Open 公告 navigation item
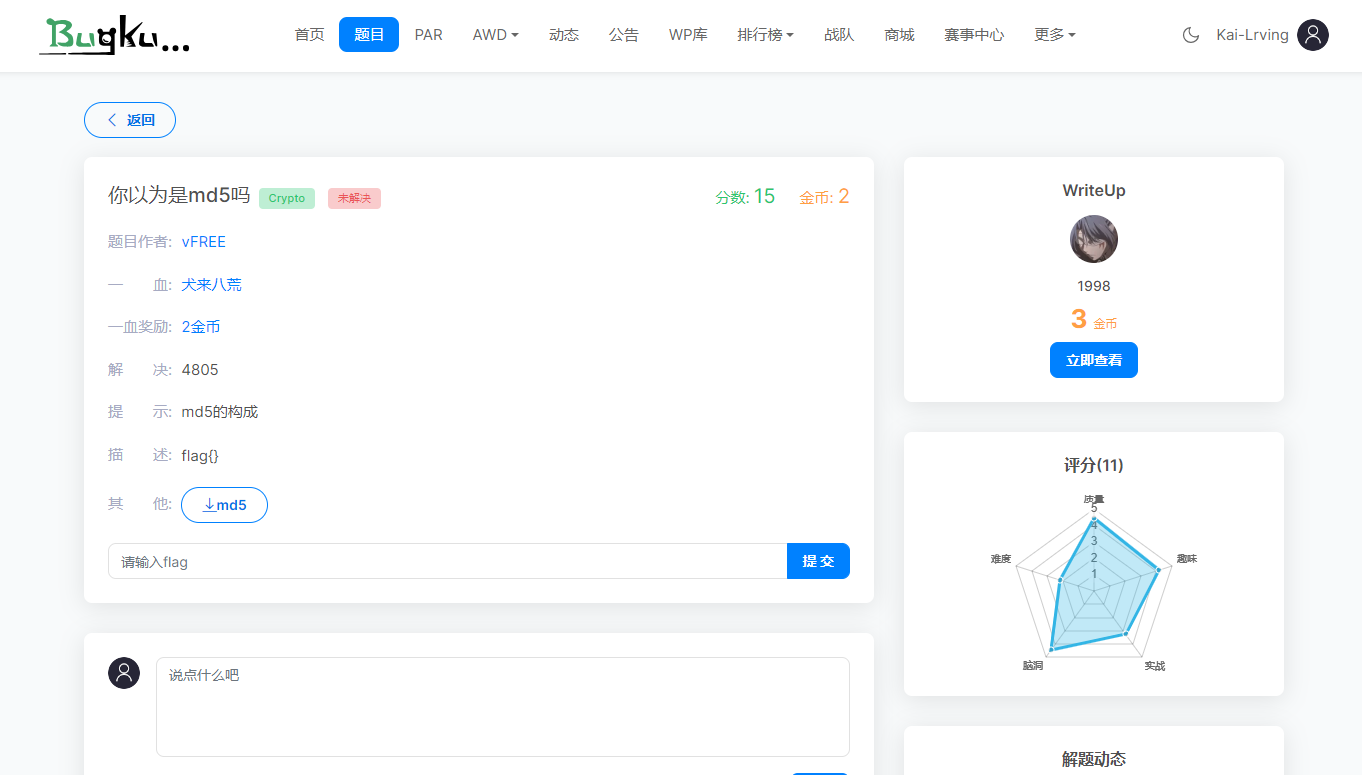Image resolution: width=1362 pixels, height=775 pixels. click(x=624, y=35)
